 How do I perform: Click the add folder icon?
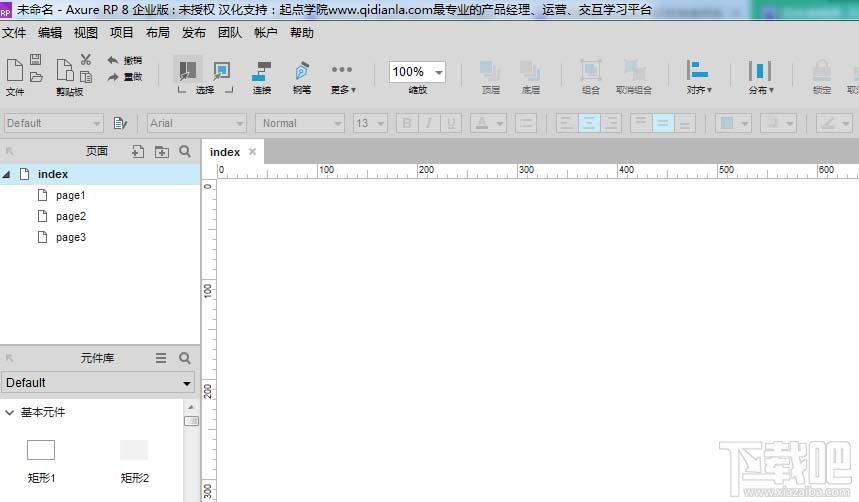tap(162, 152)
